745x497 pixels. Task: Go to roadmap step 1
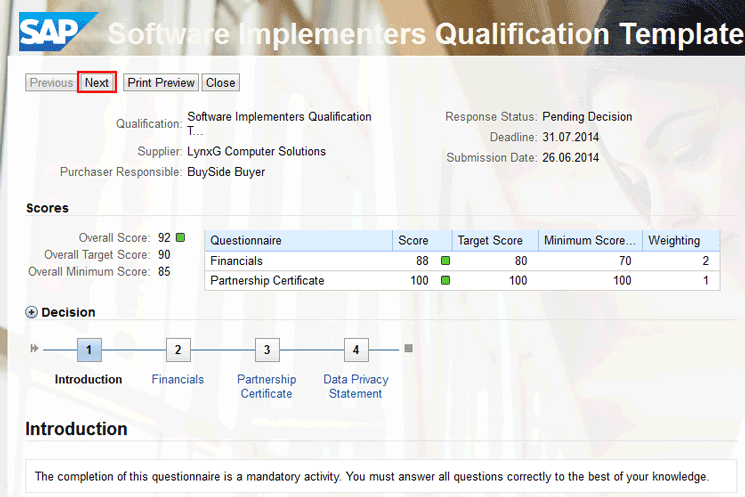click(89, 350)
